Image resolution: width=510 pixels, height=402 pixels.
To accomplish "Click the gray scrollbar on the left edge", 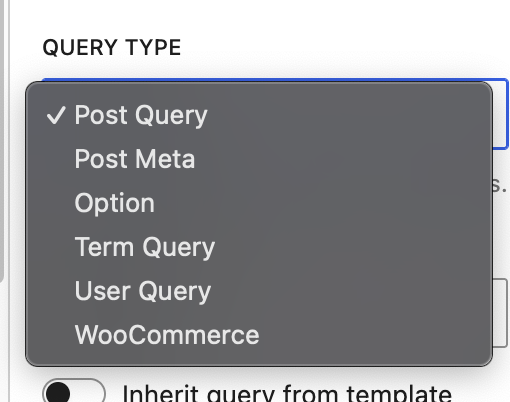I will click(2, 140).
